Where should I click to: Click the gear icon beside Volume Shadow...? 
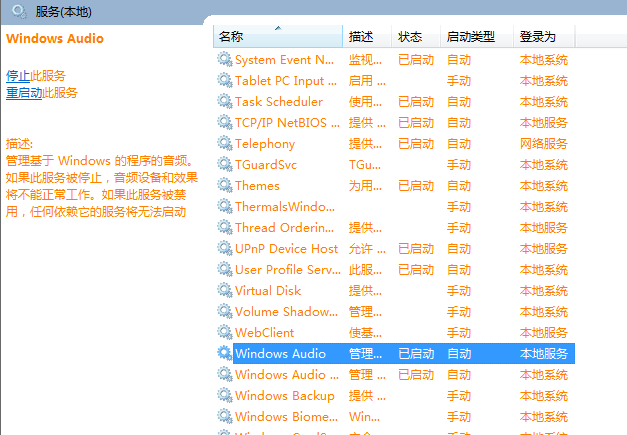[225, 311]
